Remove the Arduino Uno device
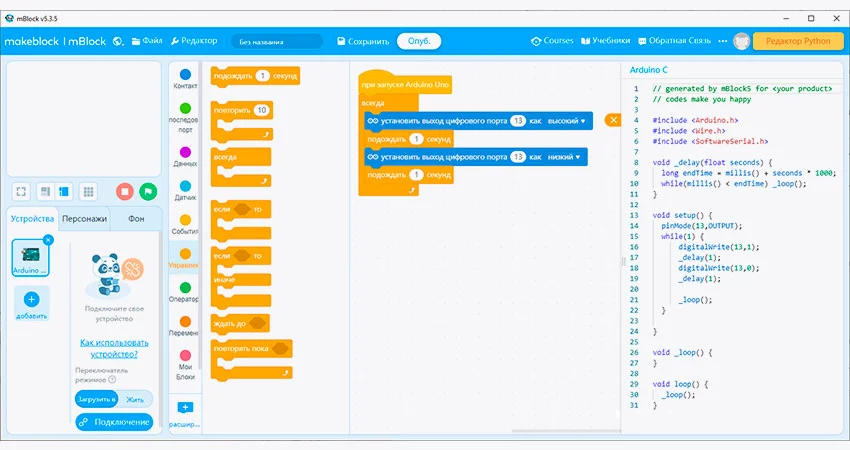Screen dimensions: 850x450 [x=48, y=240]
